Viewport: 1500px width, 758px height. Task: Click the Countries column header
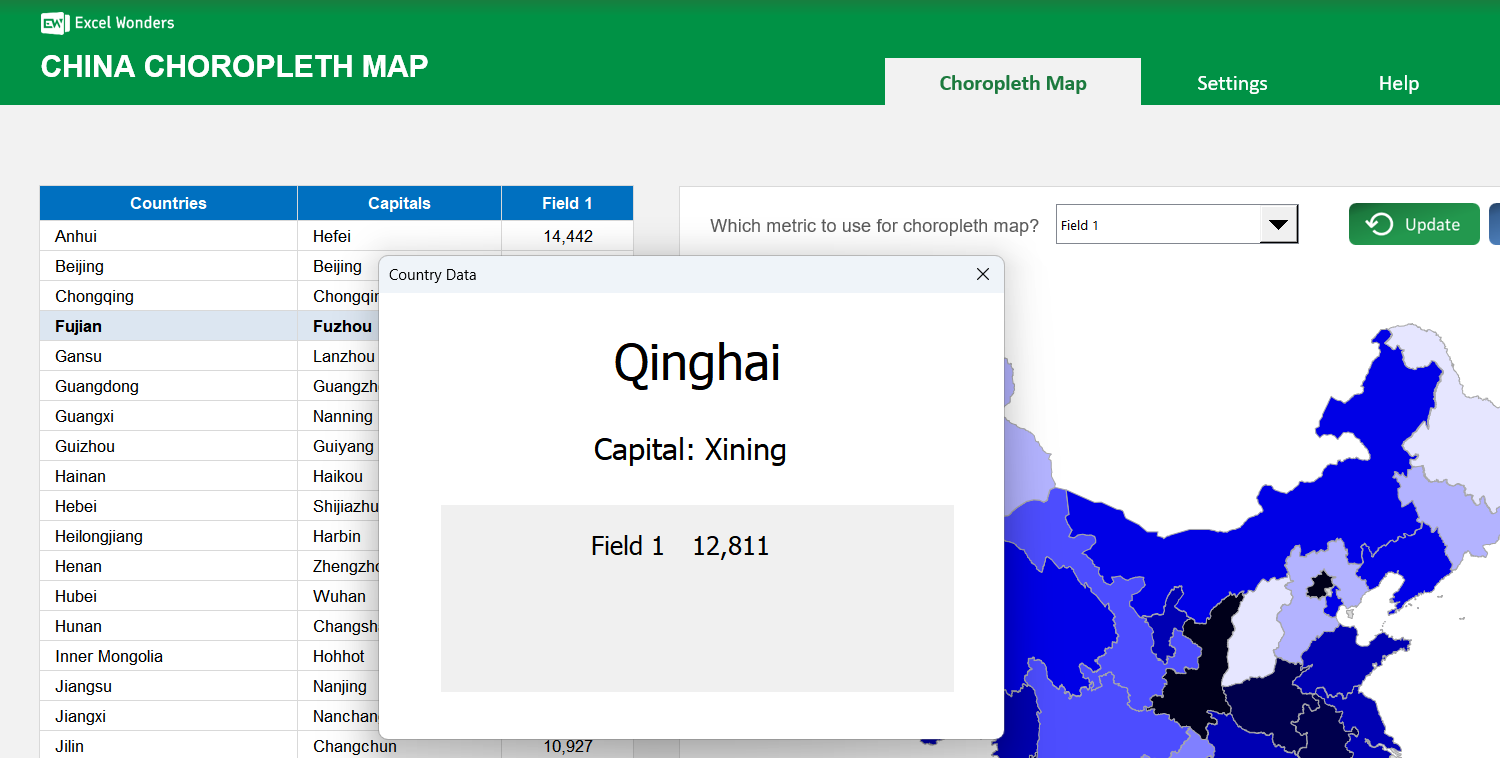pyautogui.click(x=167, y=203)
